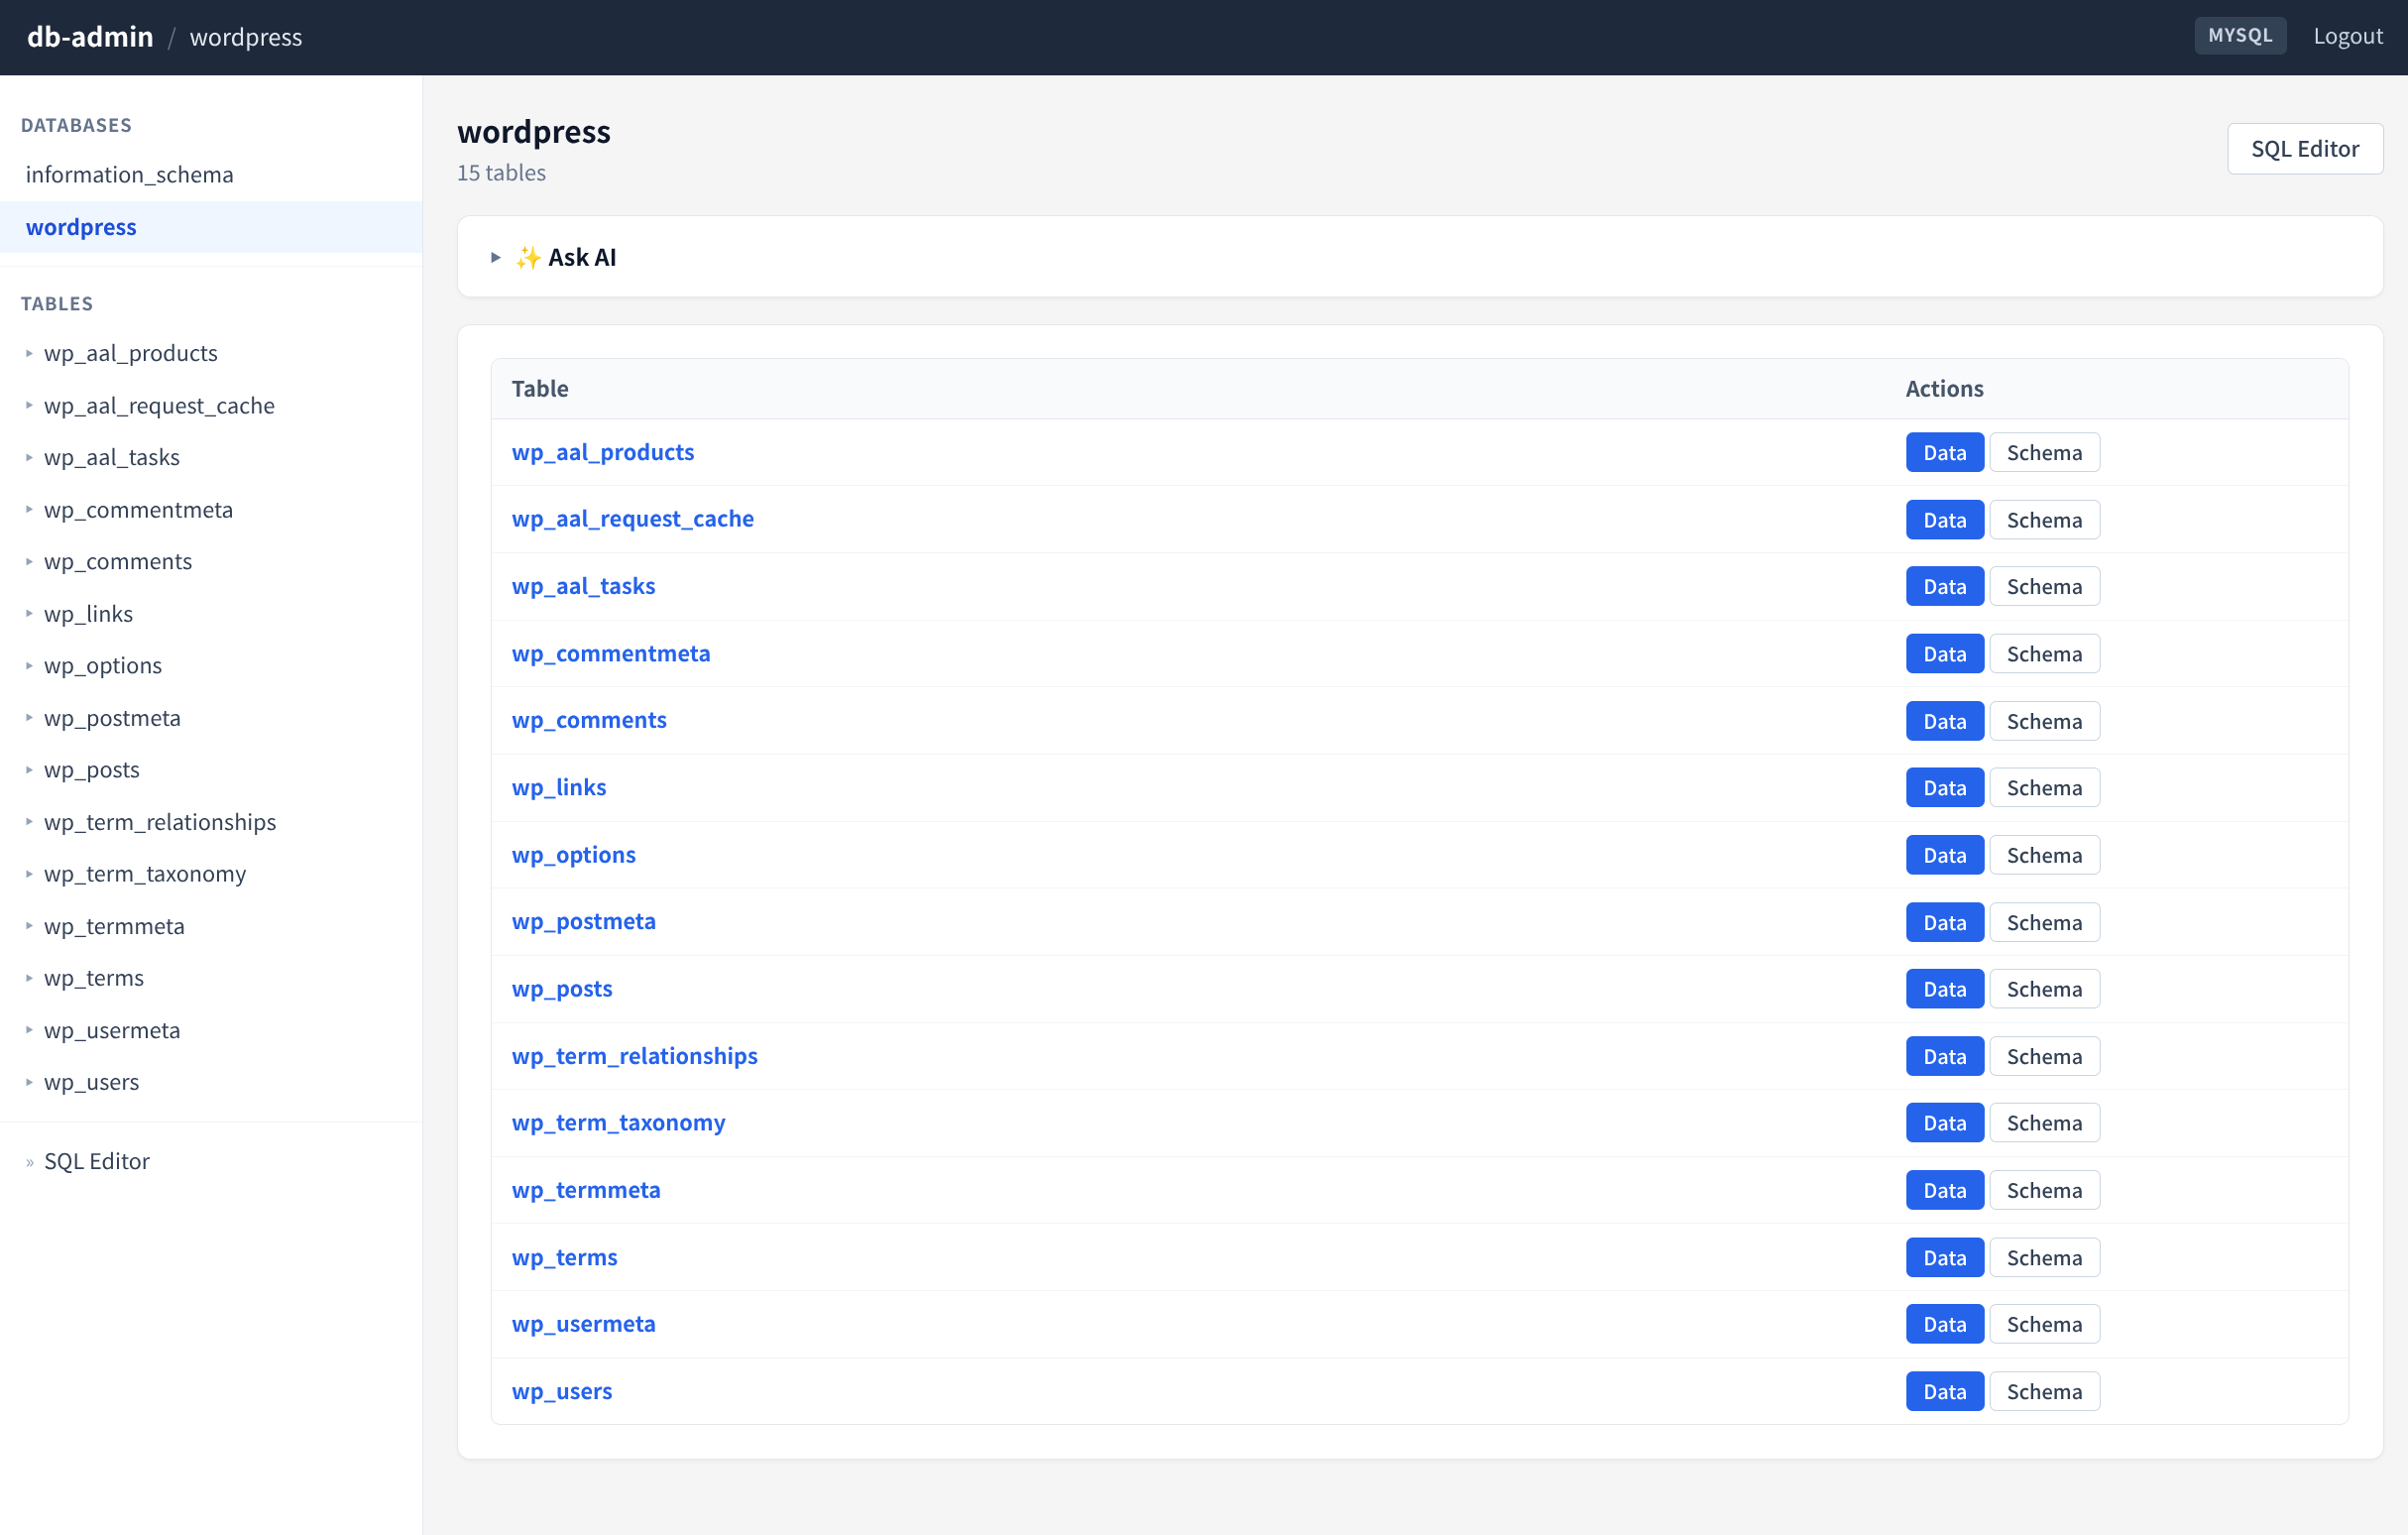
Task: Click the double-chevron icon beside SQL Editor
Action: (x=29, y=1161)
